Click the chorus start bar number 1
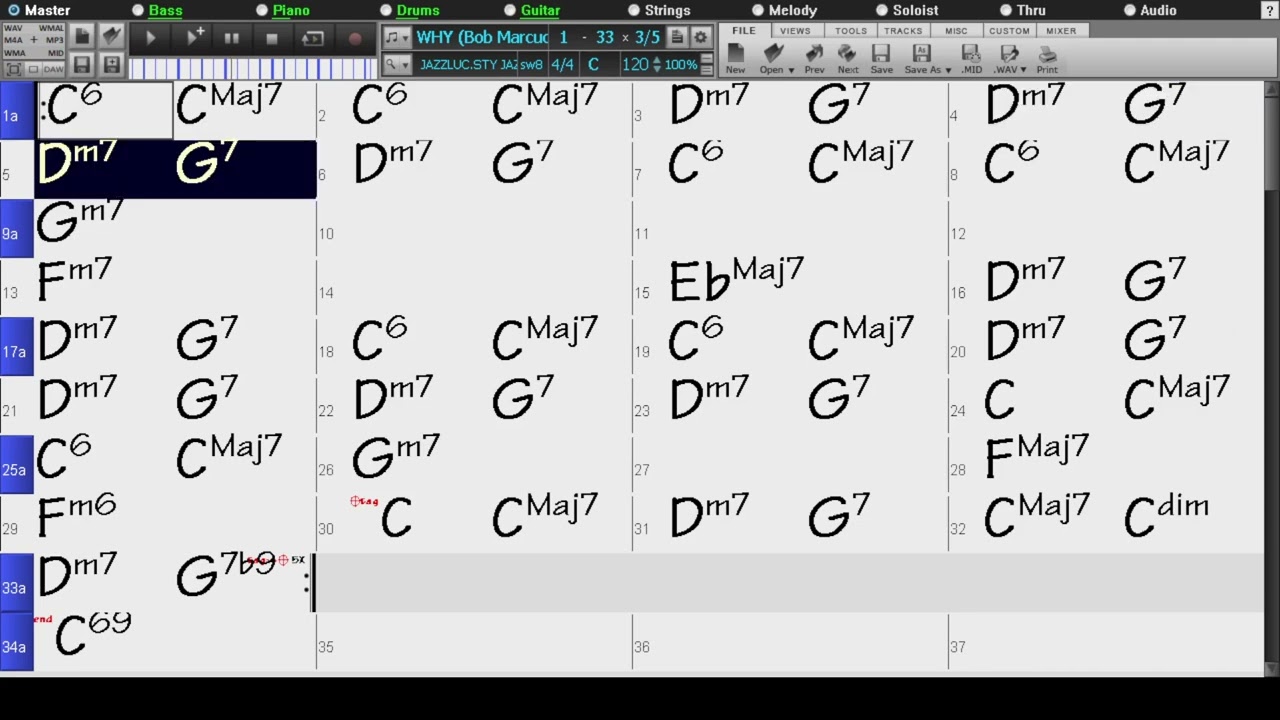 click(x=563, y=37)
